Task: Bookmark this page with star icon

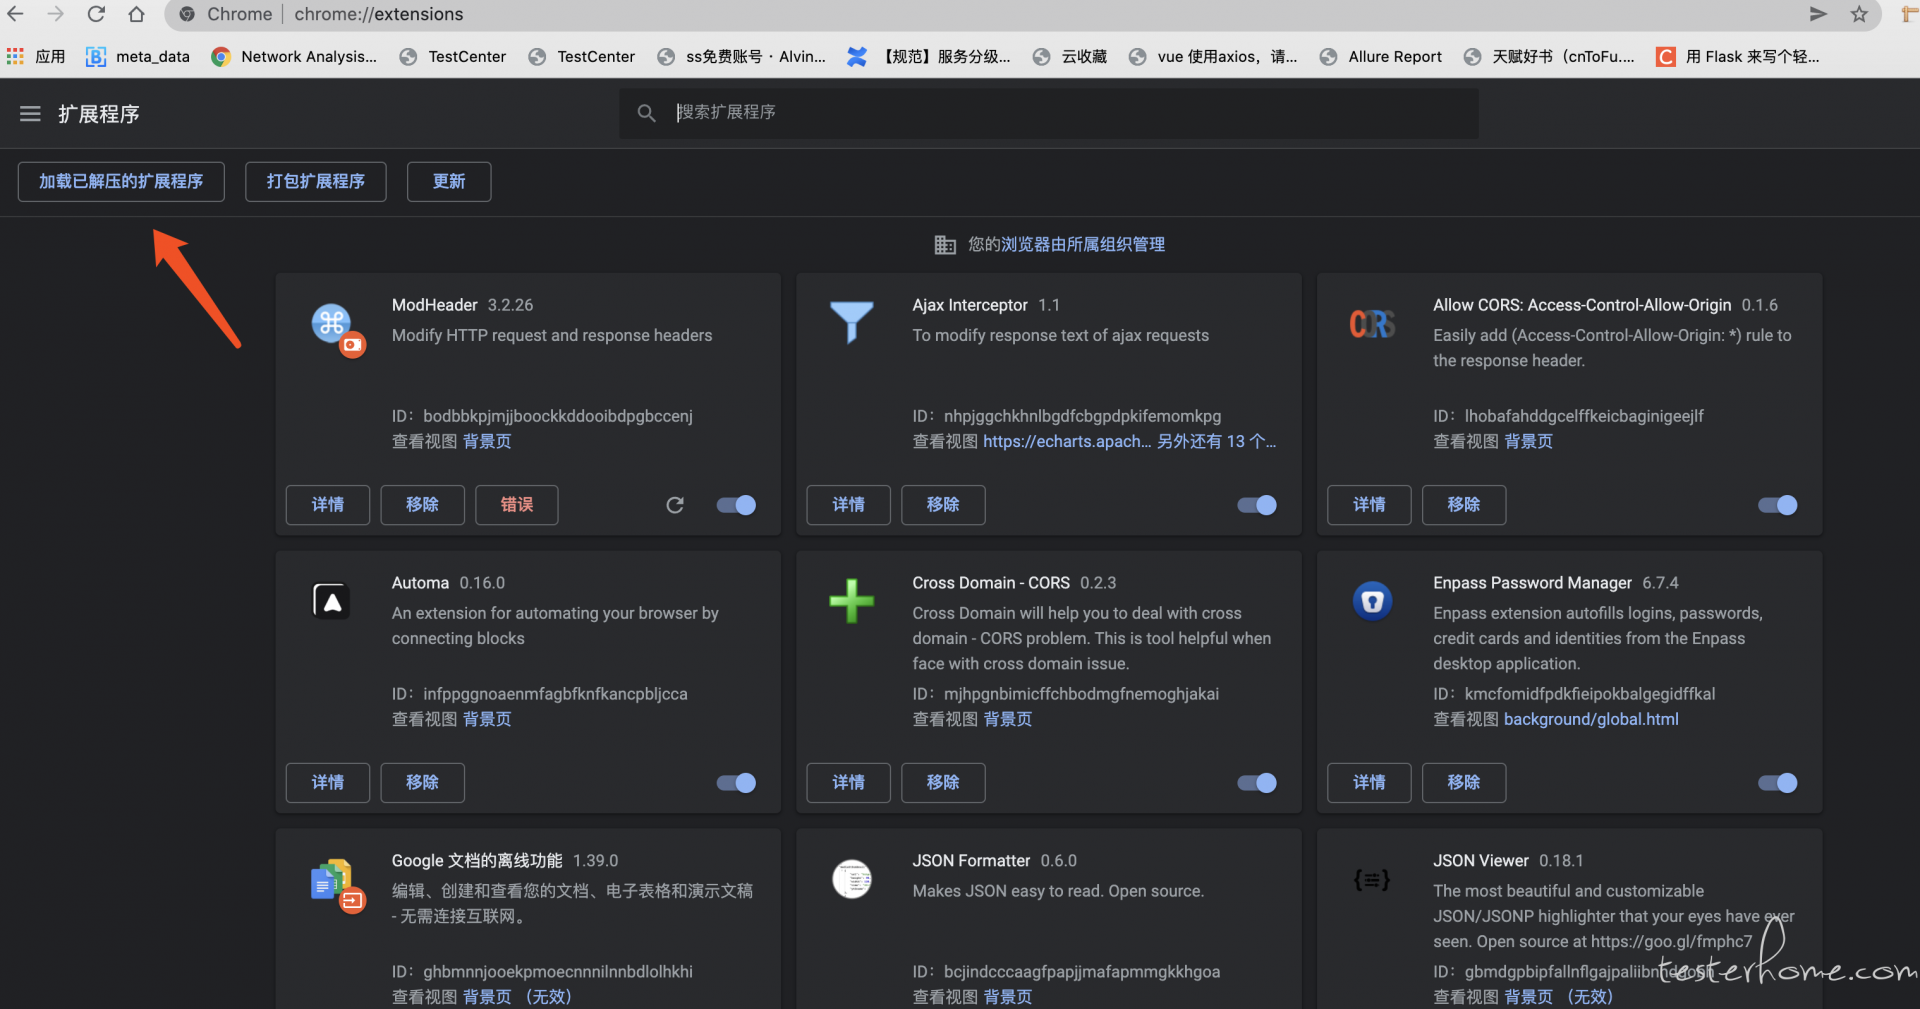Action: (x=1859, y=14)
